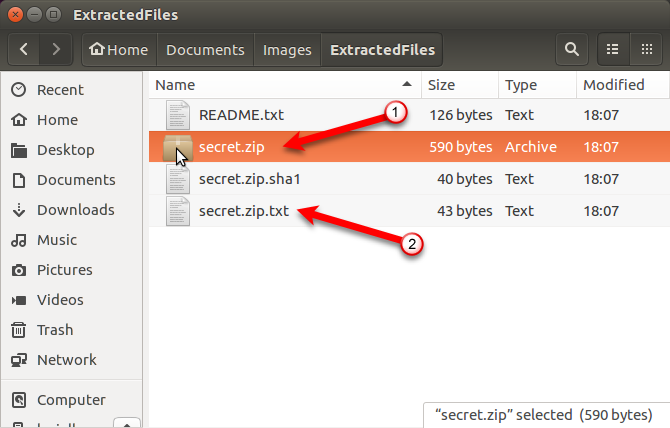Screen dimensions: 670x428
Task: Select the ExtractedFiles path button
Action: (x=382, y=50)
